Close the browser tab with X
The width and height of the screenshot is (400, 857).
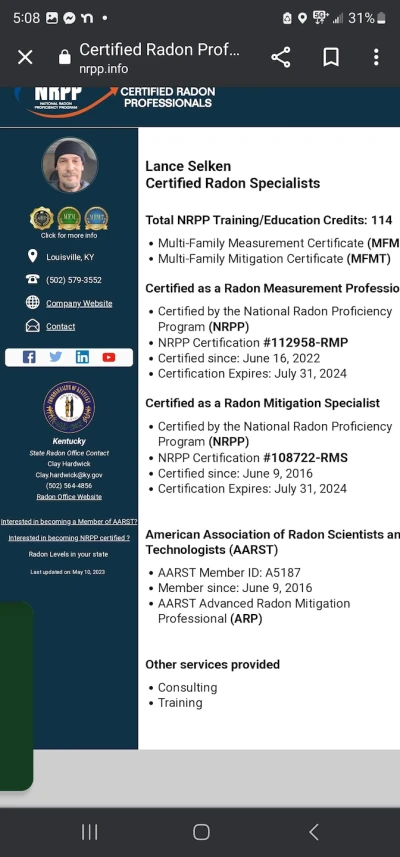(25, 57)
